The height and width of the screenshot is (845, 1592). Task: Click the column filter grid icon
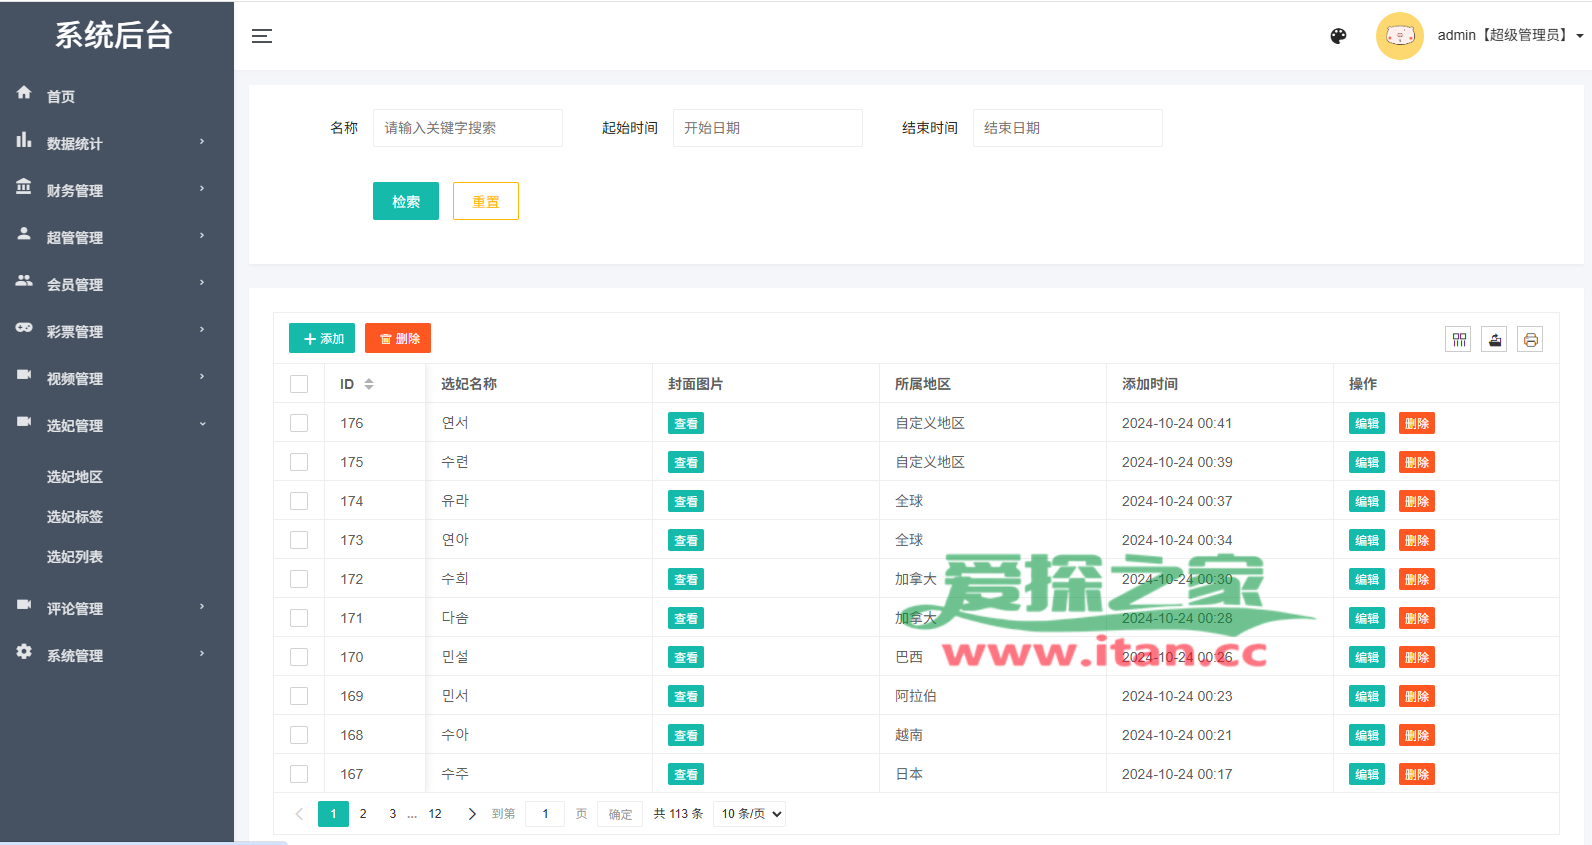point(1459,340)
